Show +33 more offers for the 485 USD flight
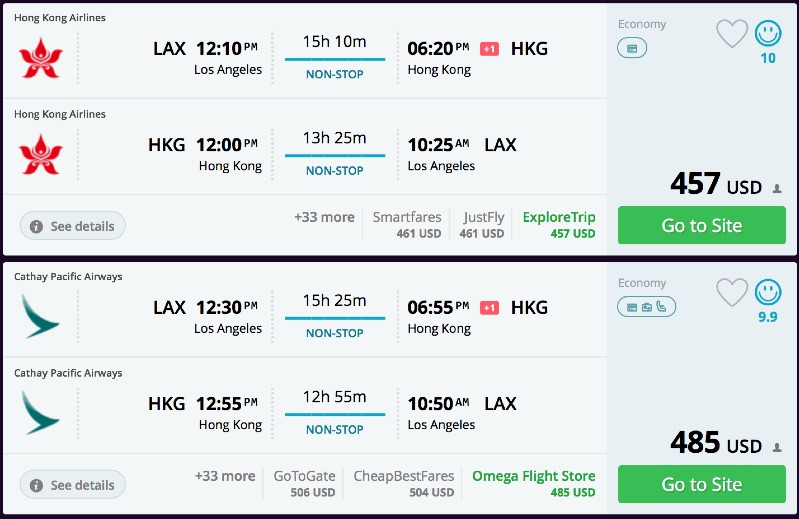The image size is (799, 519). coord(225,476)
